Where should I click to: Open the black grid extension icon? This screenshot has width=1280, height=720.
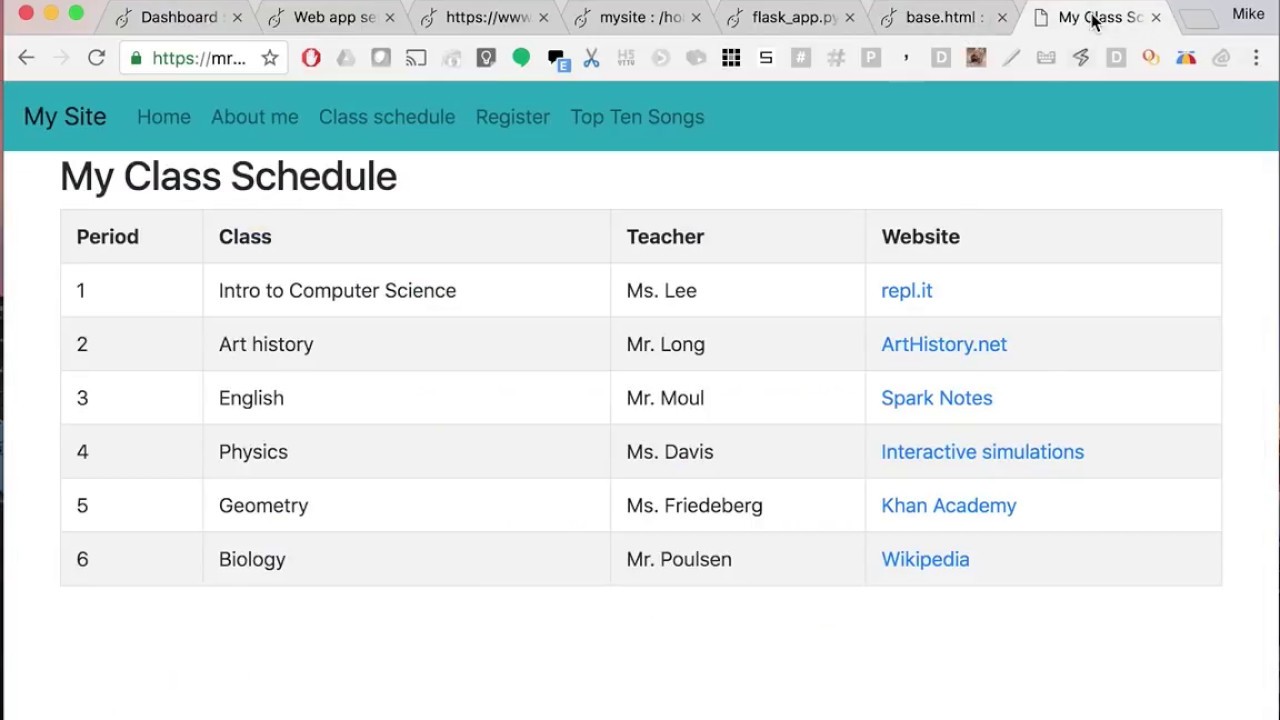click(731, 58)
